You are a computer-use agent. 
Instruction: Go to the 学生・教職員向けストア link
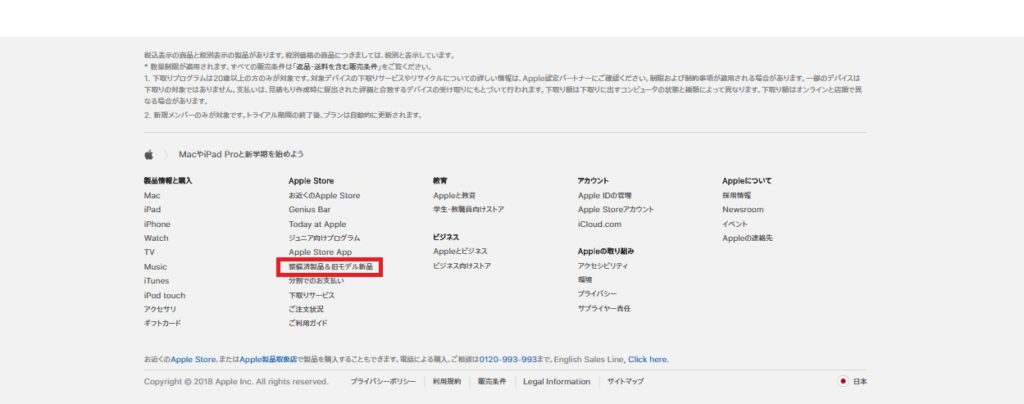pyautogui.click(x=468, y=210)
